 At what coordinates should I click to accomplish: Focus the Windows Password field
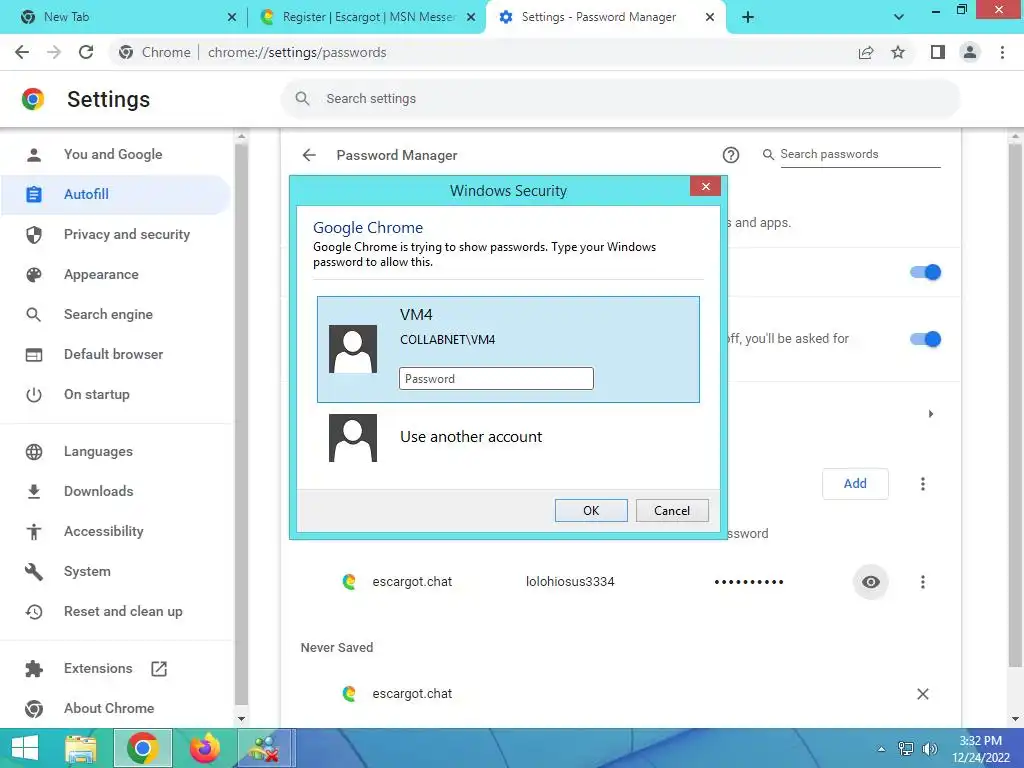(x=496, y=379)
